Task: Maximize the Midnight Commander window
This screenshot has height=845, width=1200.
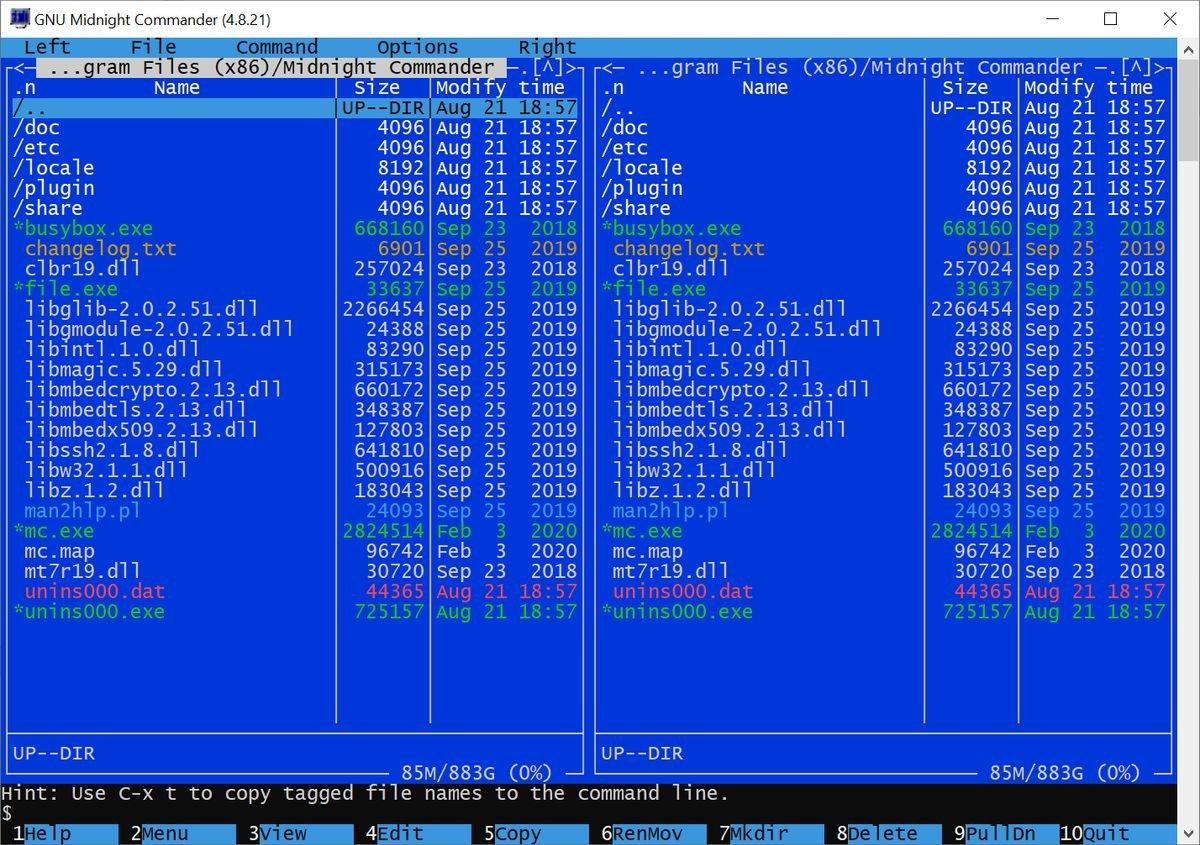Action: coord(1110,19)
